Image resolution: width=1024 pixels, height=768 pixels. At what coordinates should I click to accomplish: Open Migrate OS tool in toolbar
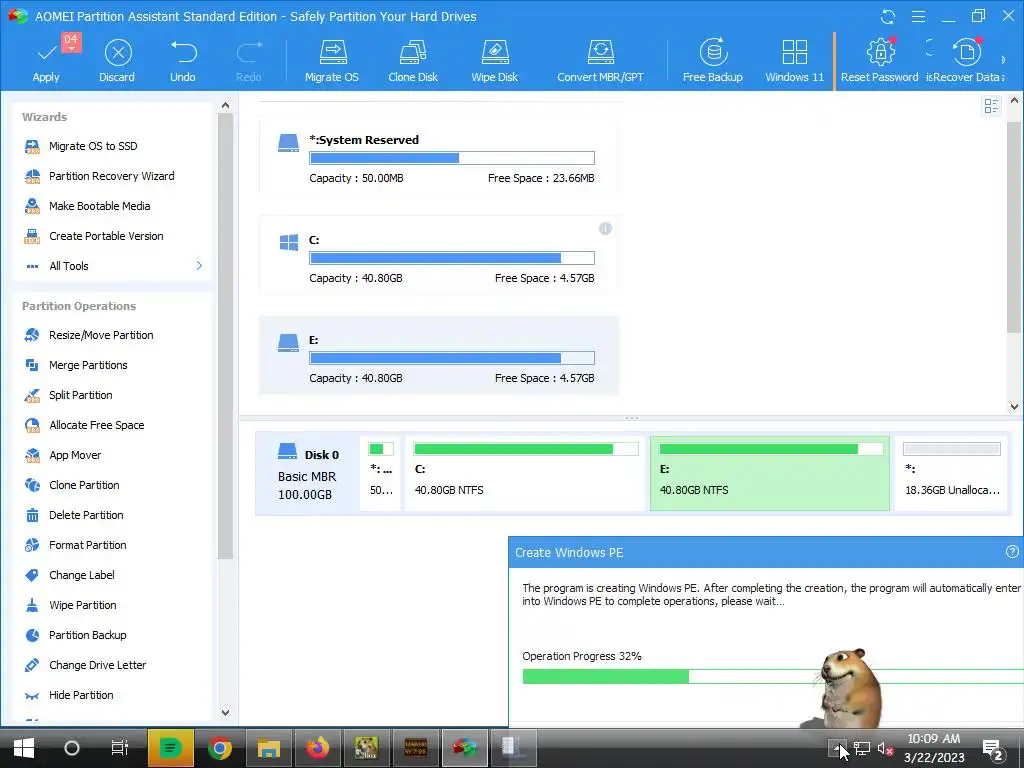tap(332, 61)
